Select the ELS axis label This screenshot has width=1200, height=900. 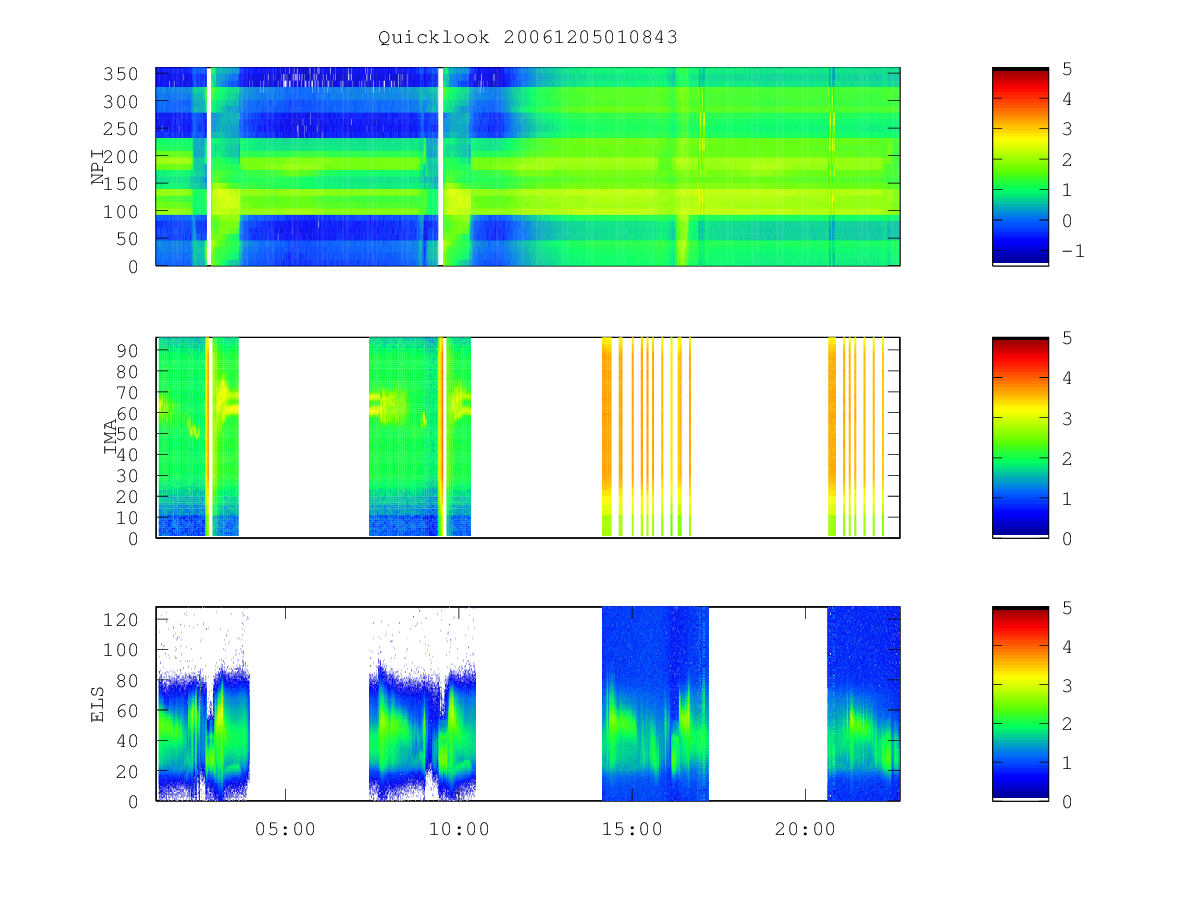[98, 704]
